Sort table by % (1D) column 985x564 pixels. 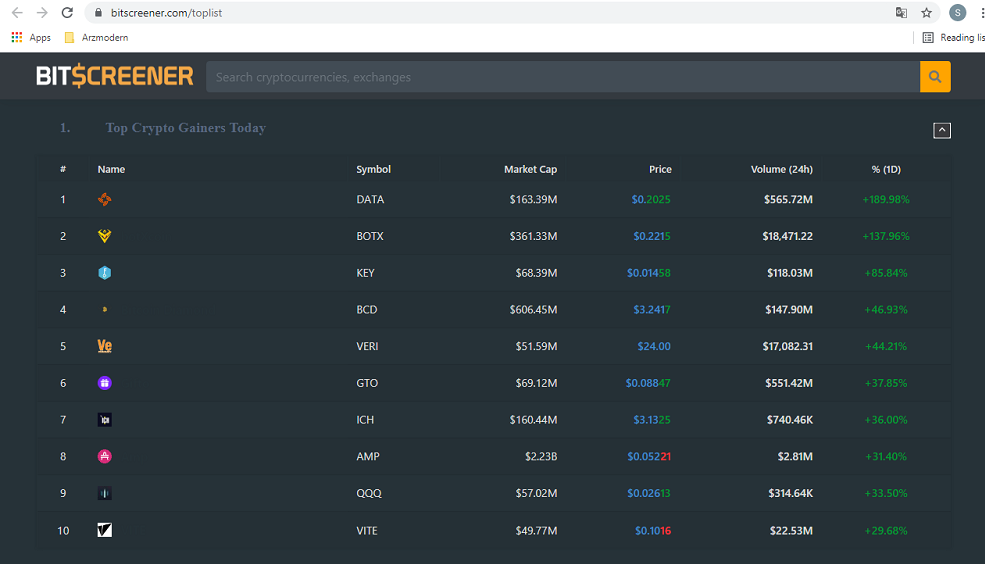coord(885,169)
